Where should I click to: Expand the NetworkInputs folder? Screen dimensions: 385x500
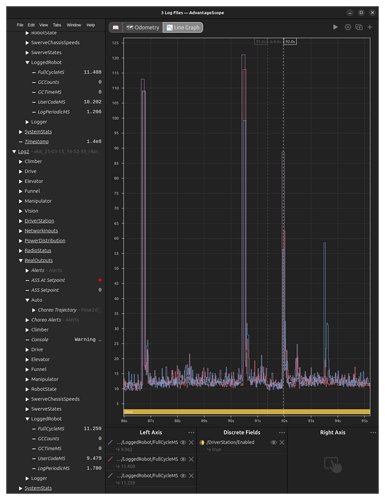coord(21,231)
